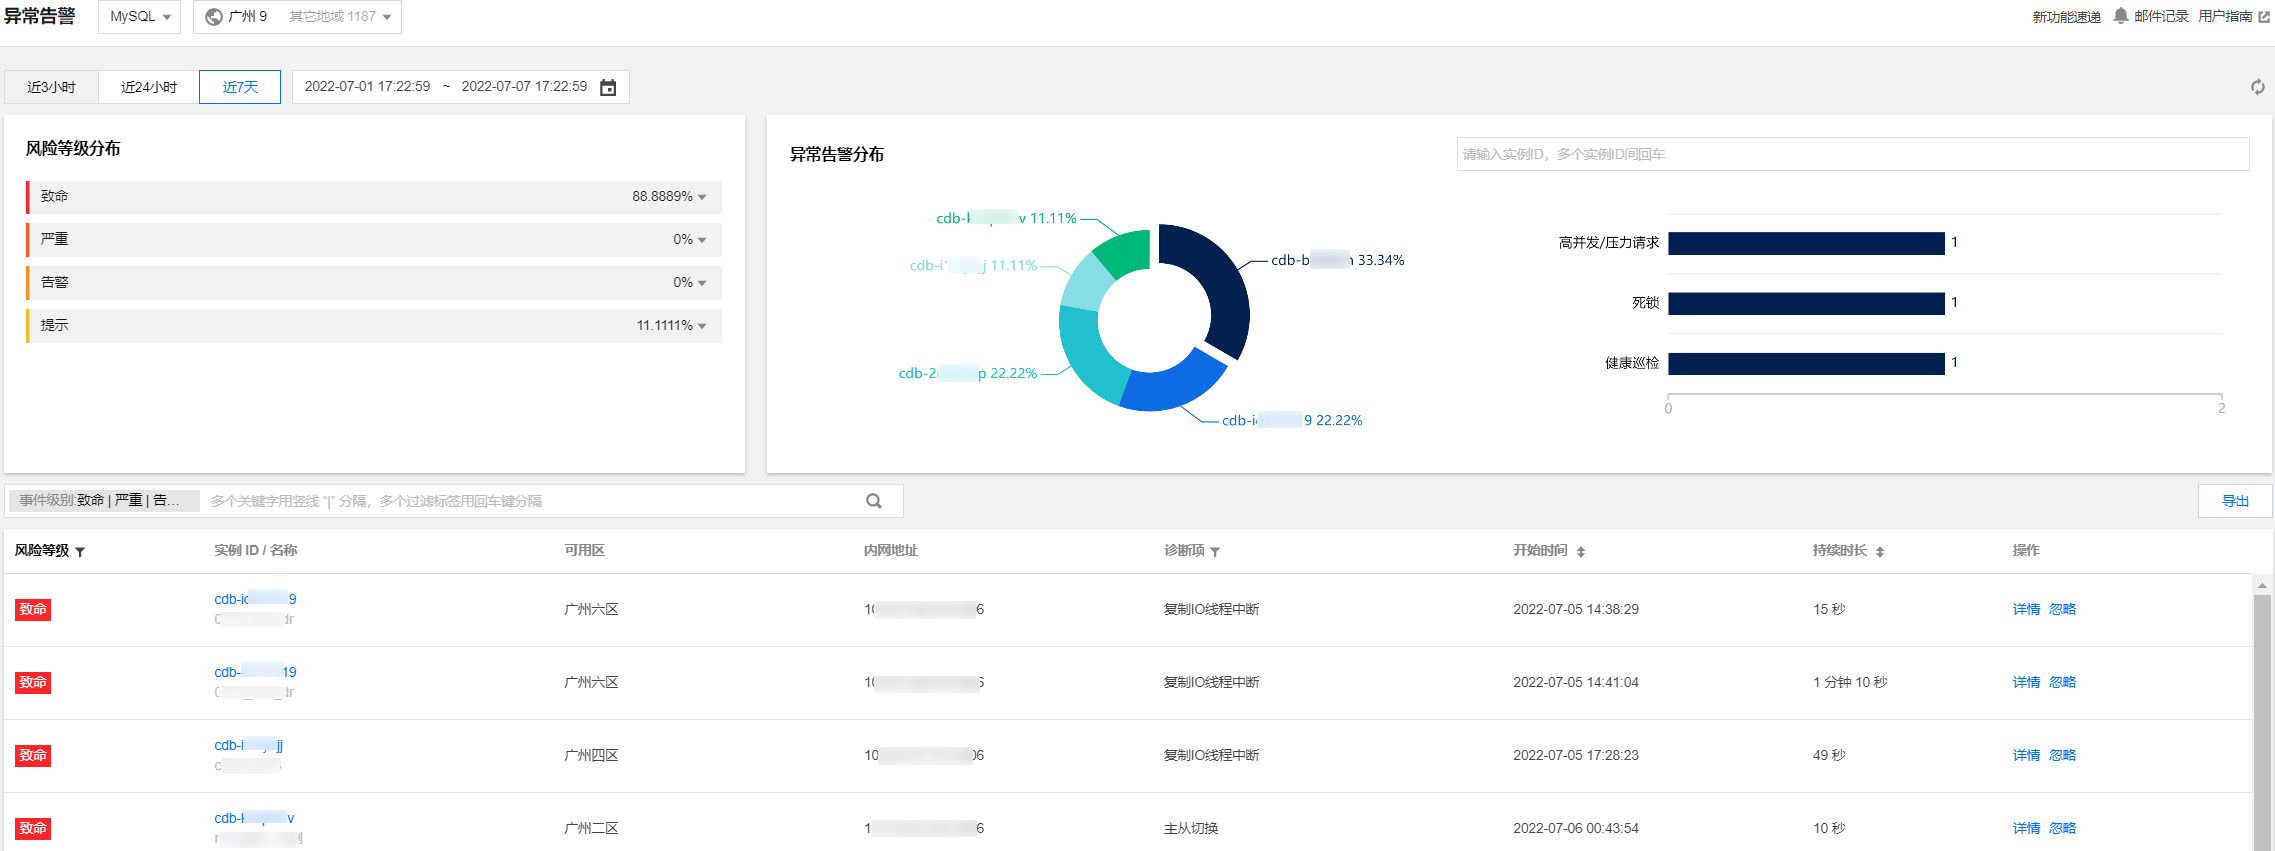Click the 内网地址 column header
Image resolution: width=2275 pixels, height=851 pixels.
(x=891, y=551)
